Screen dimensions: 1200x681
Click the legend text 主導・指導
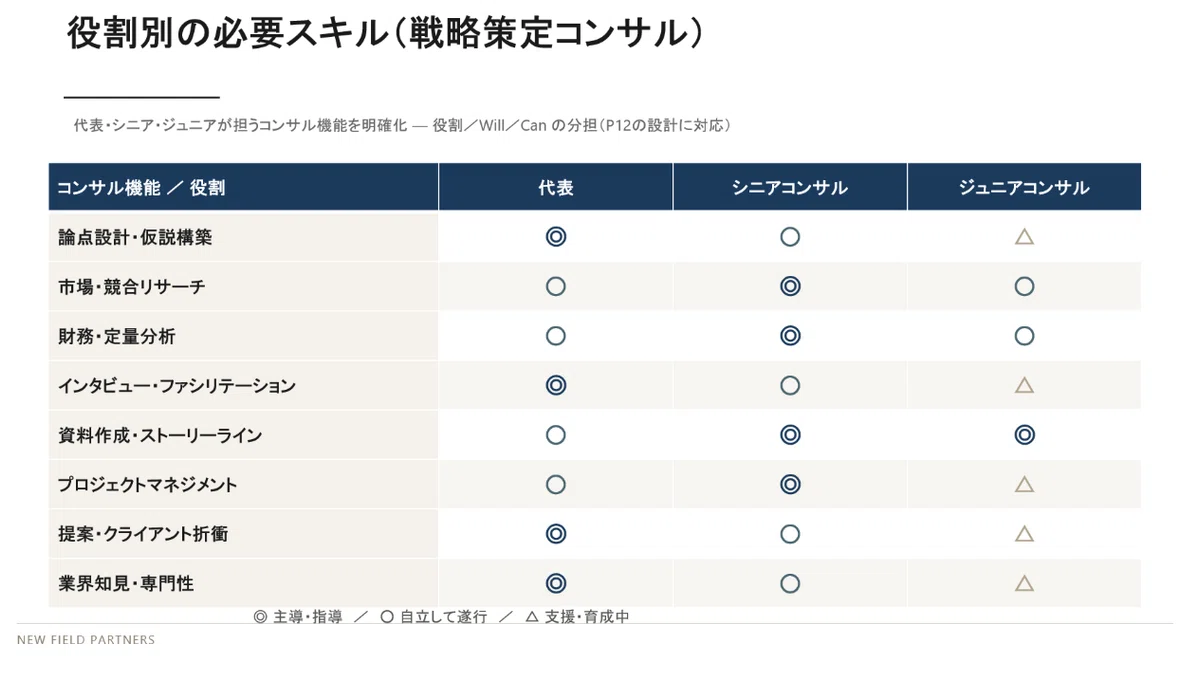point(307,617)
